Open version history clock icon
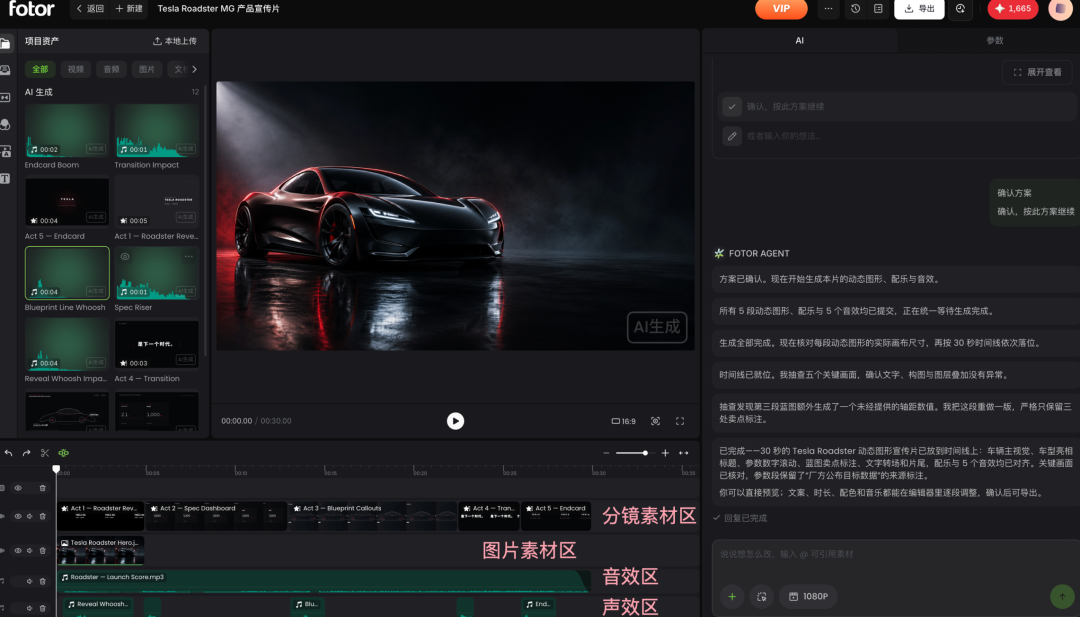This screenshot has width=1080, height=617. tap(855, 8)
